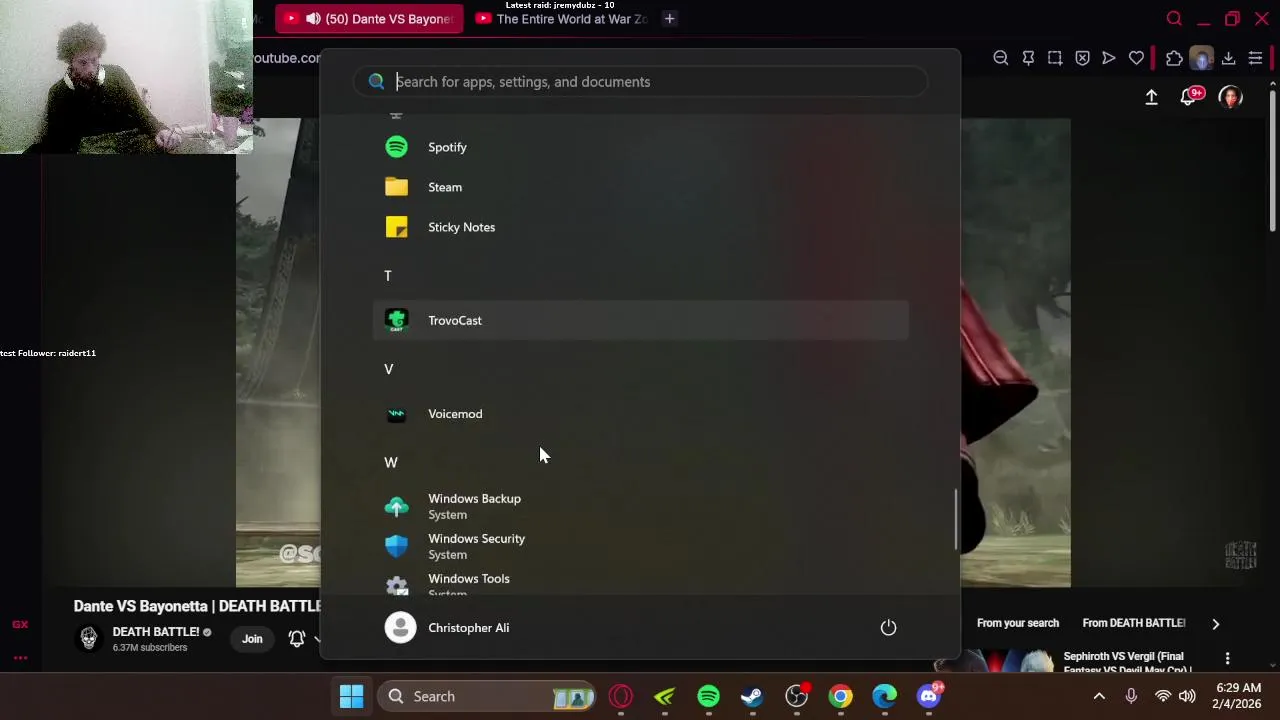Open Google Chrome from the taskbar
The width and height of the screenshot is (1280, 720).
click(x=841, y=696)
